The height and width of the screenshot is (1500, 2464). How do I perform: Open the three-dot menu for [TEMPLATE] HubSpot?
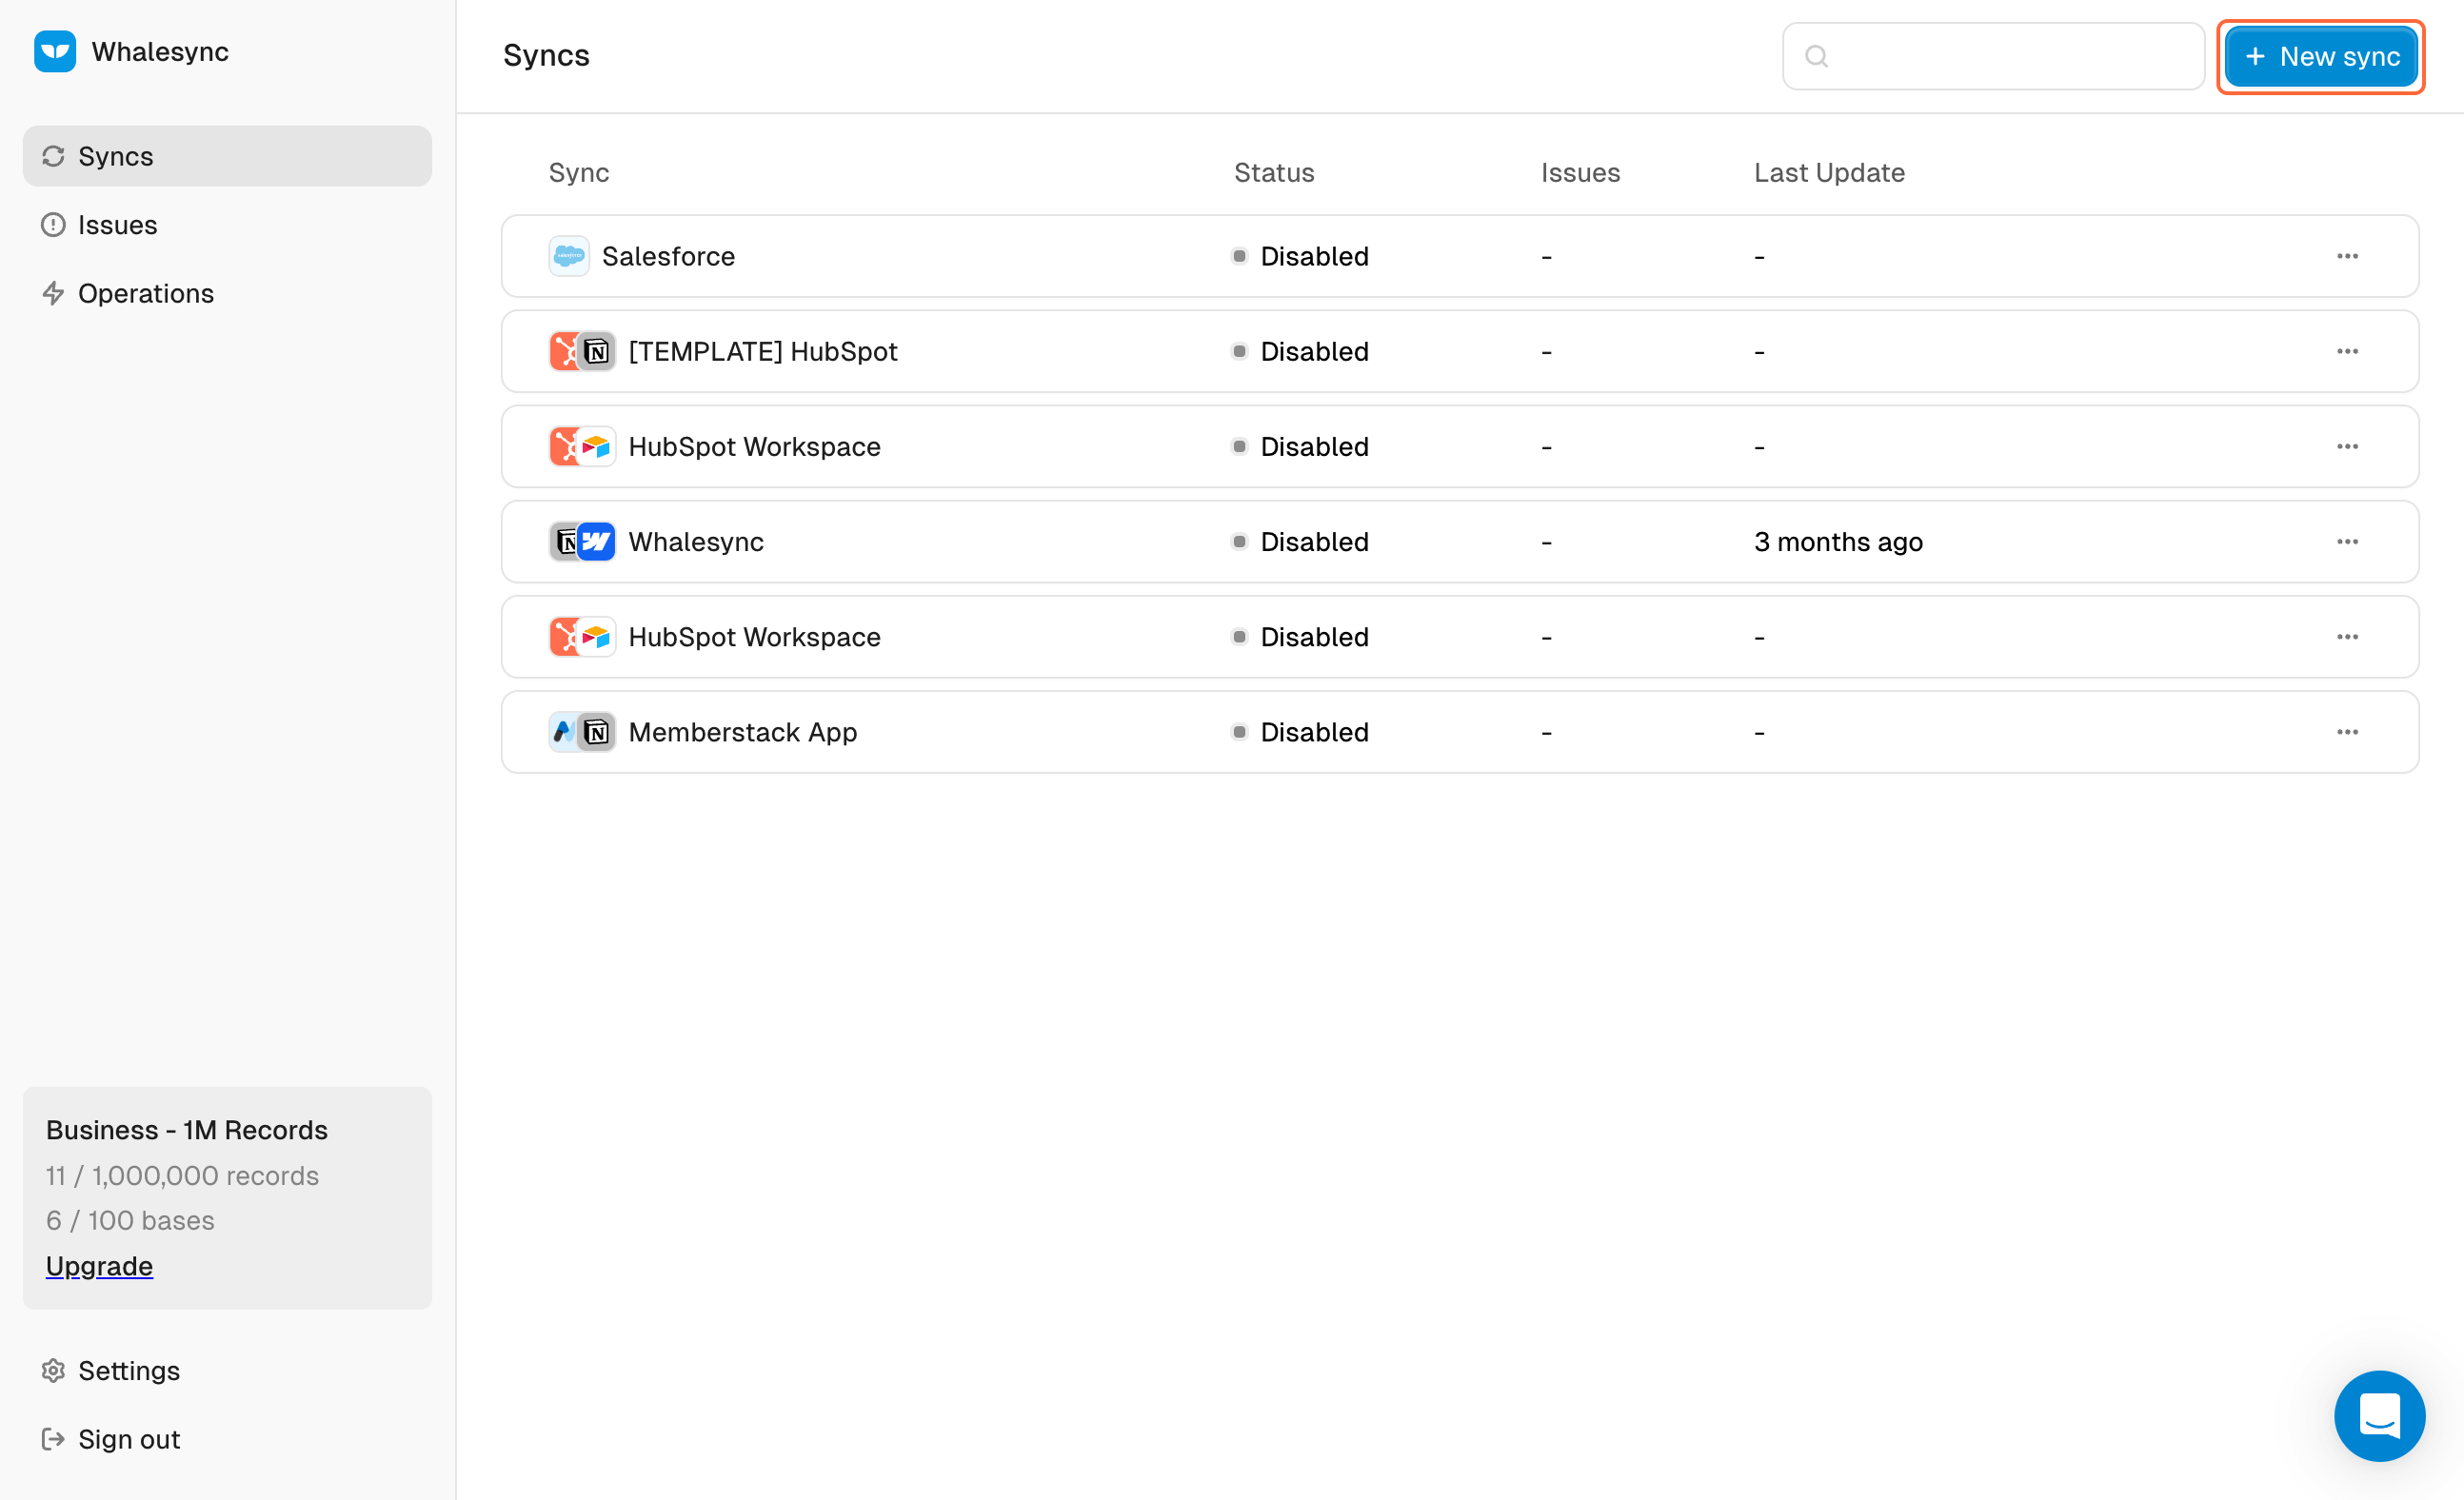click(x=2348, y=351)
